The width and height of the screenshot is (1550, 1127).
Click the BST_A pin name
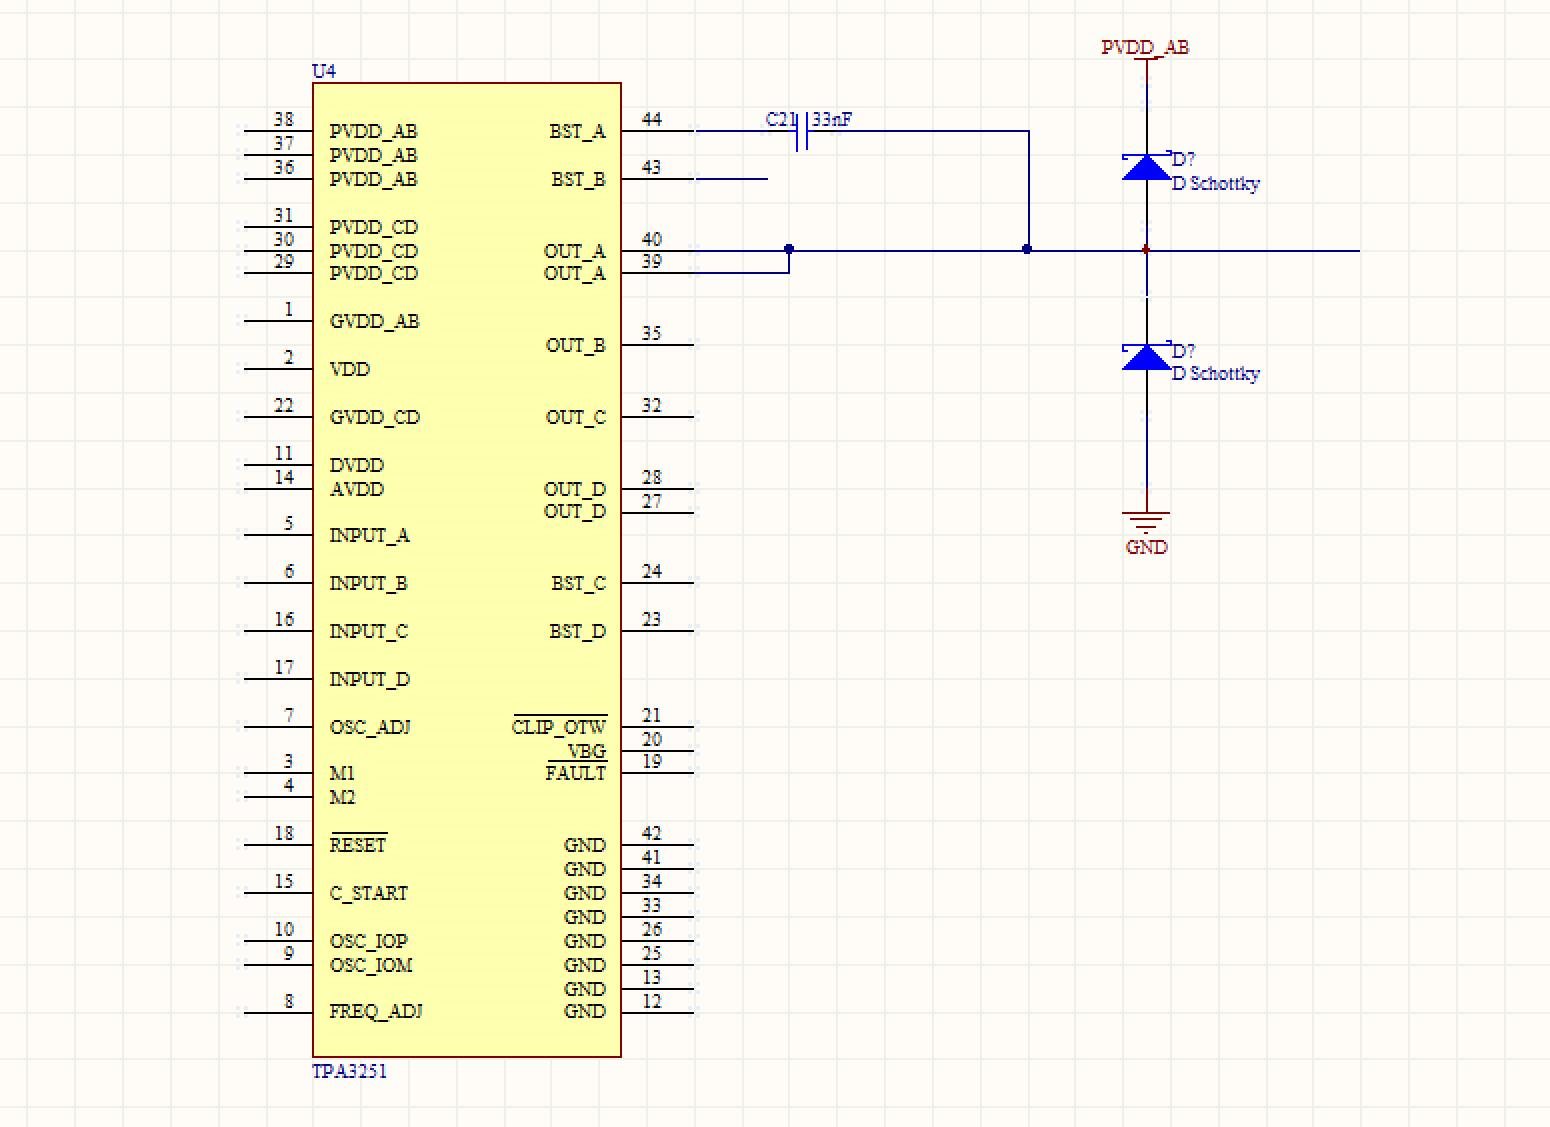(x=577, y=131)
